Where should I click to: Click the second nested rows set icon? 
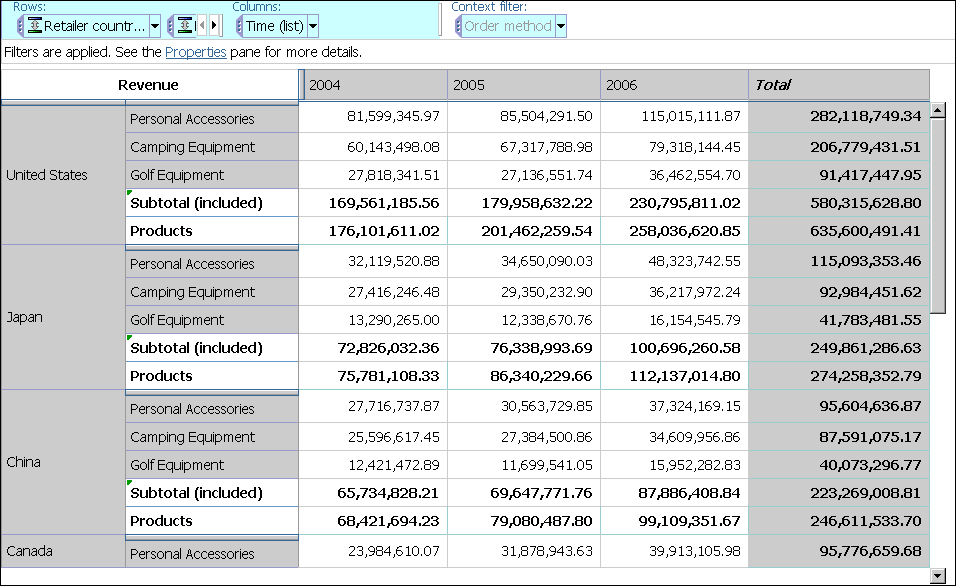[x=185, y=26]
